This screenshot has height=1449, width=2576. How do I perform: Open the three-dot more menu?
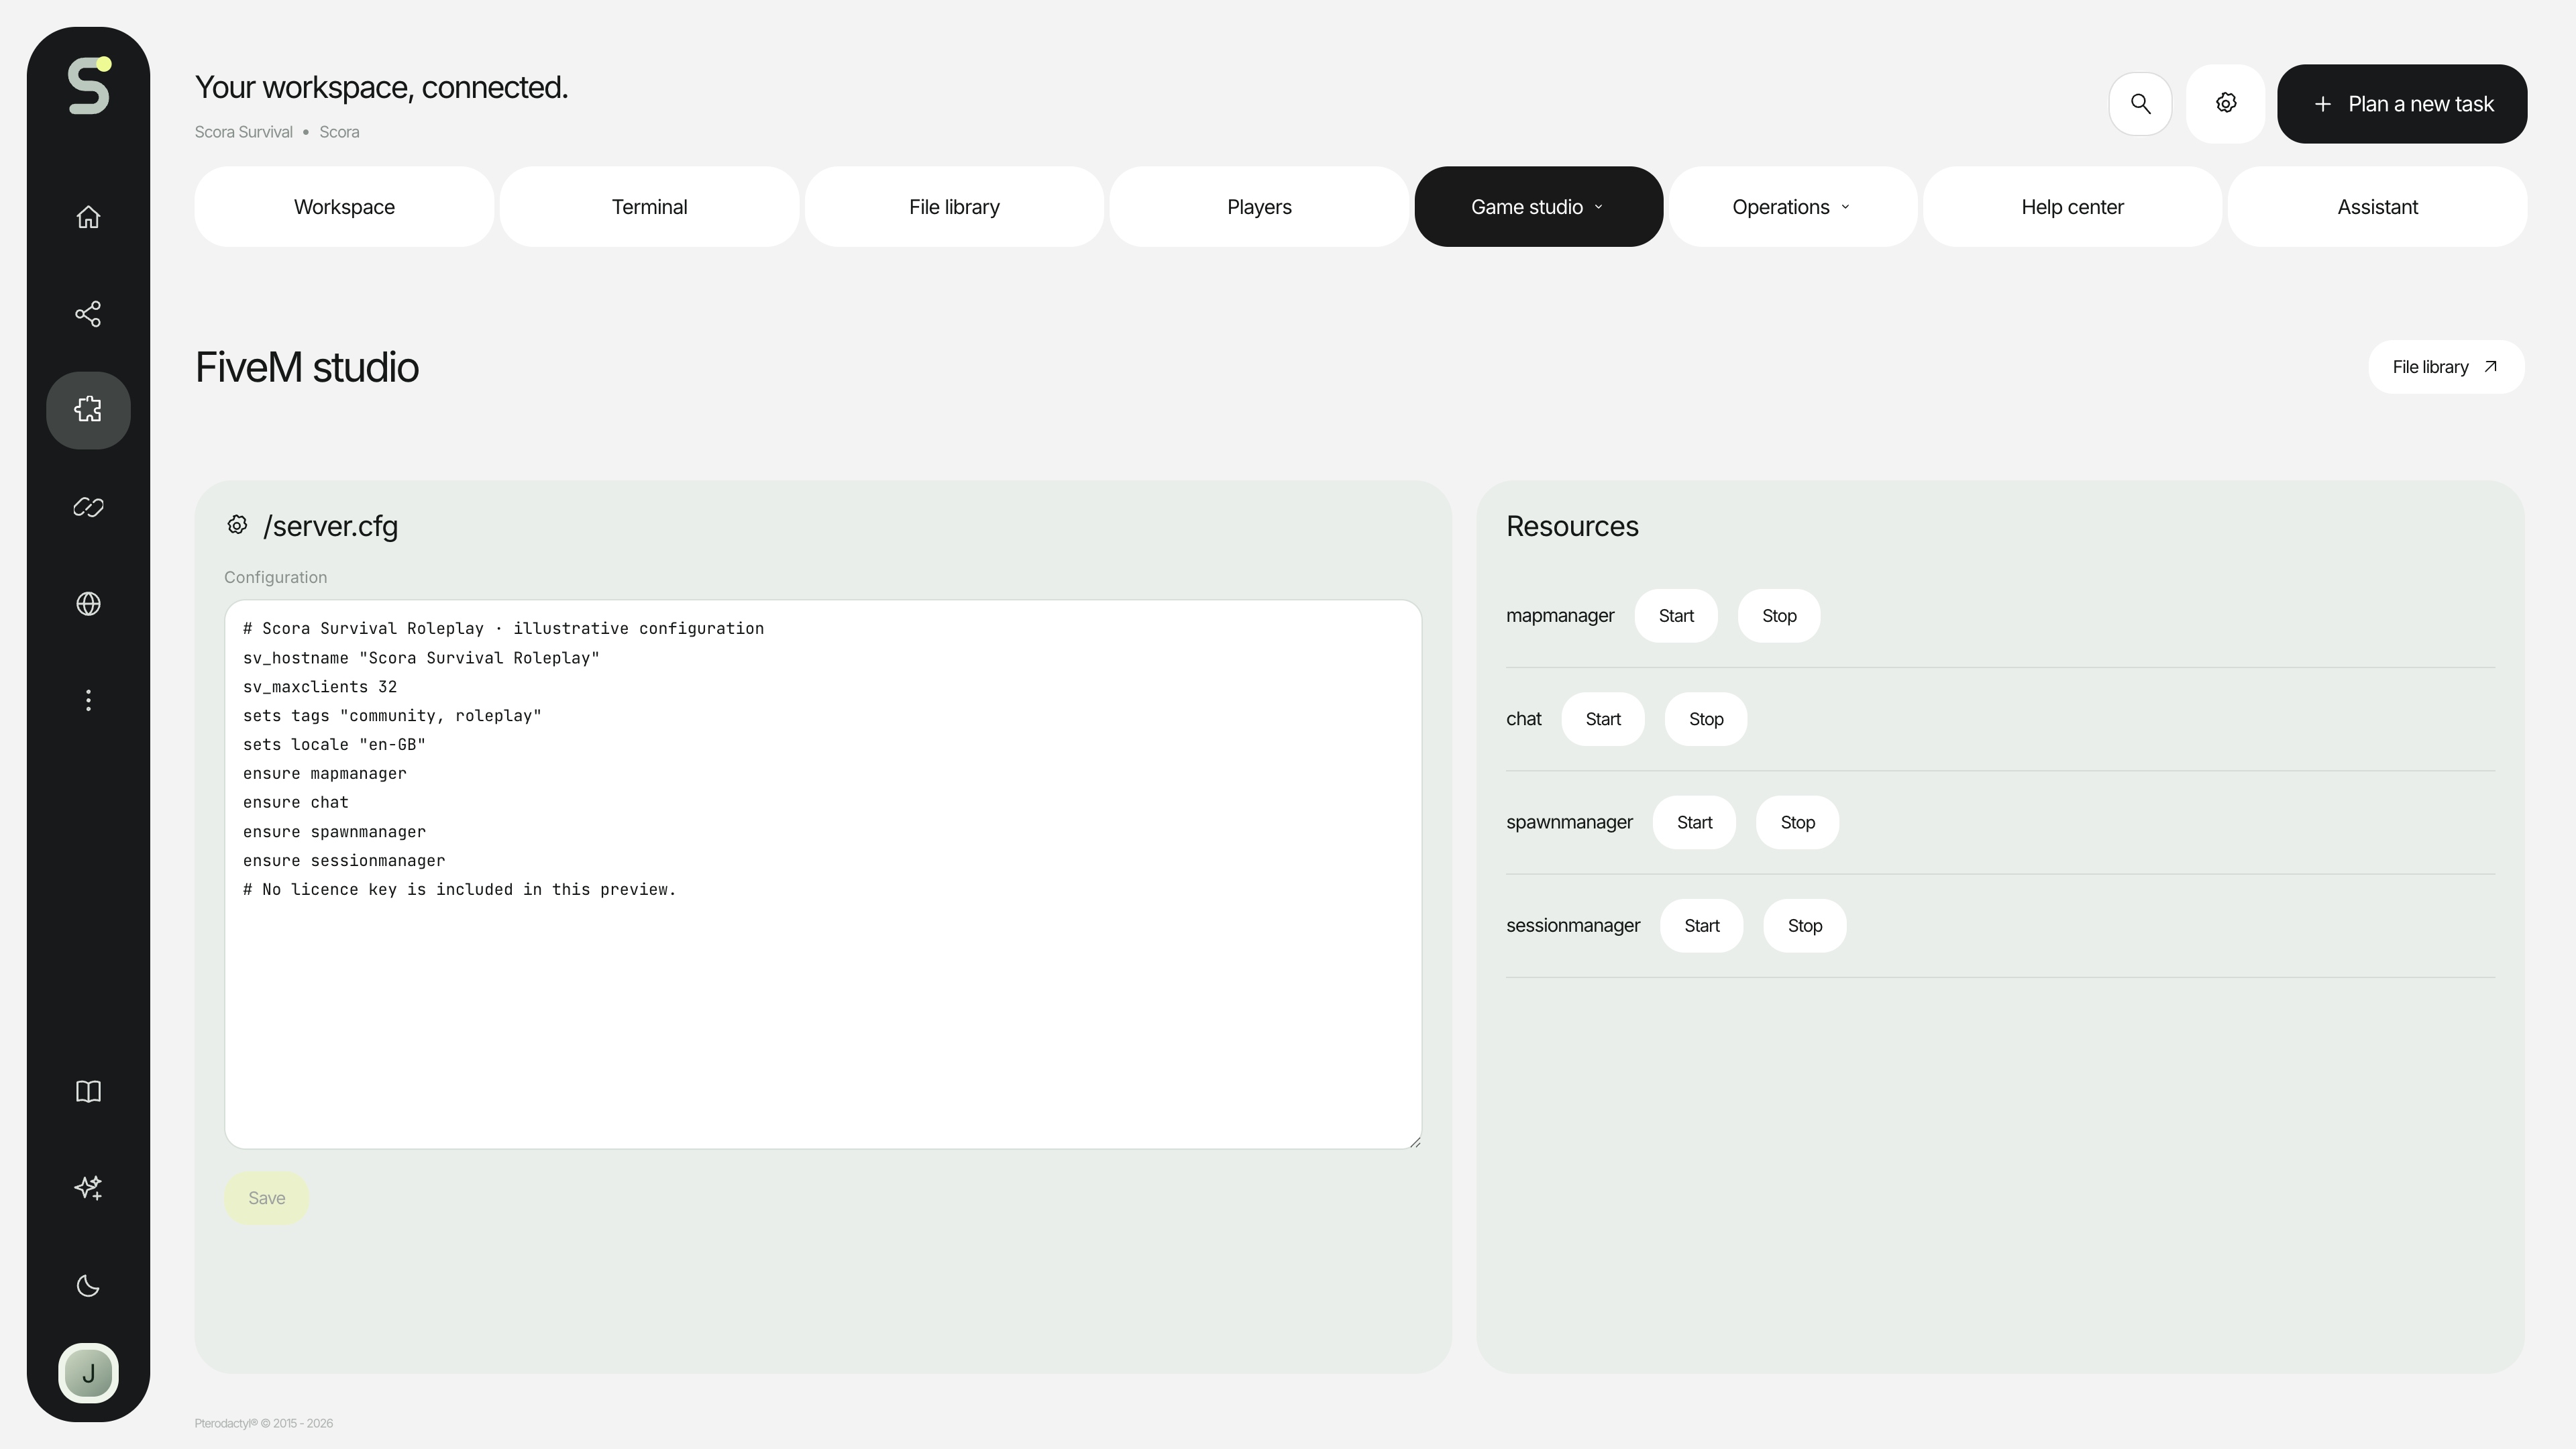tap(88, 700)
